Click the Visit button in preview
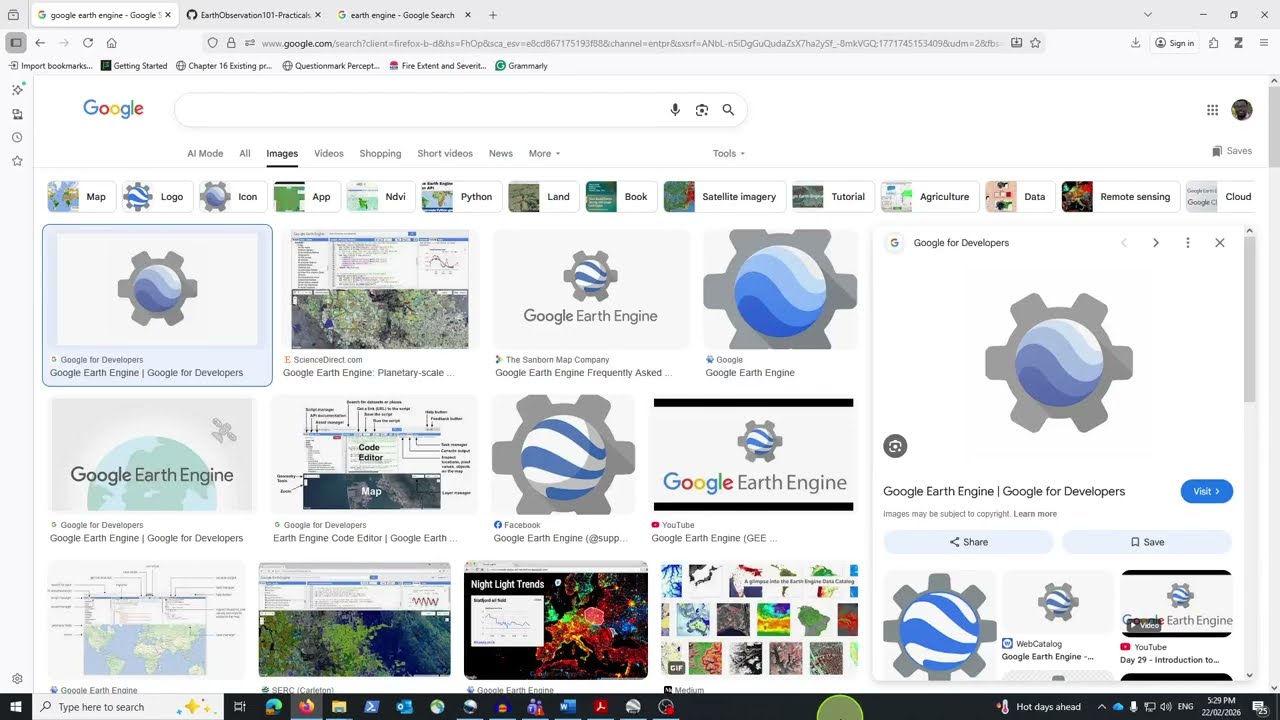The height and width of the screenshot is (720, 1280). point(1207,491)
